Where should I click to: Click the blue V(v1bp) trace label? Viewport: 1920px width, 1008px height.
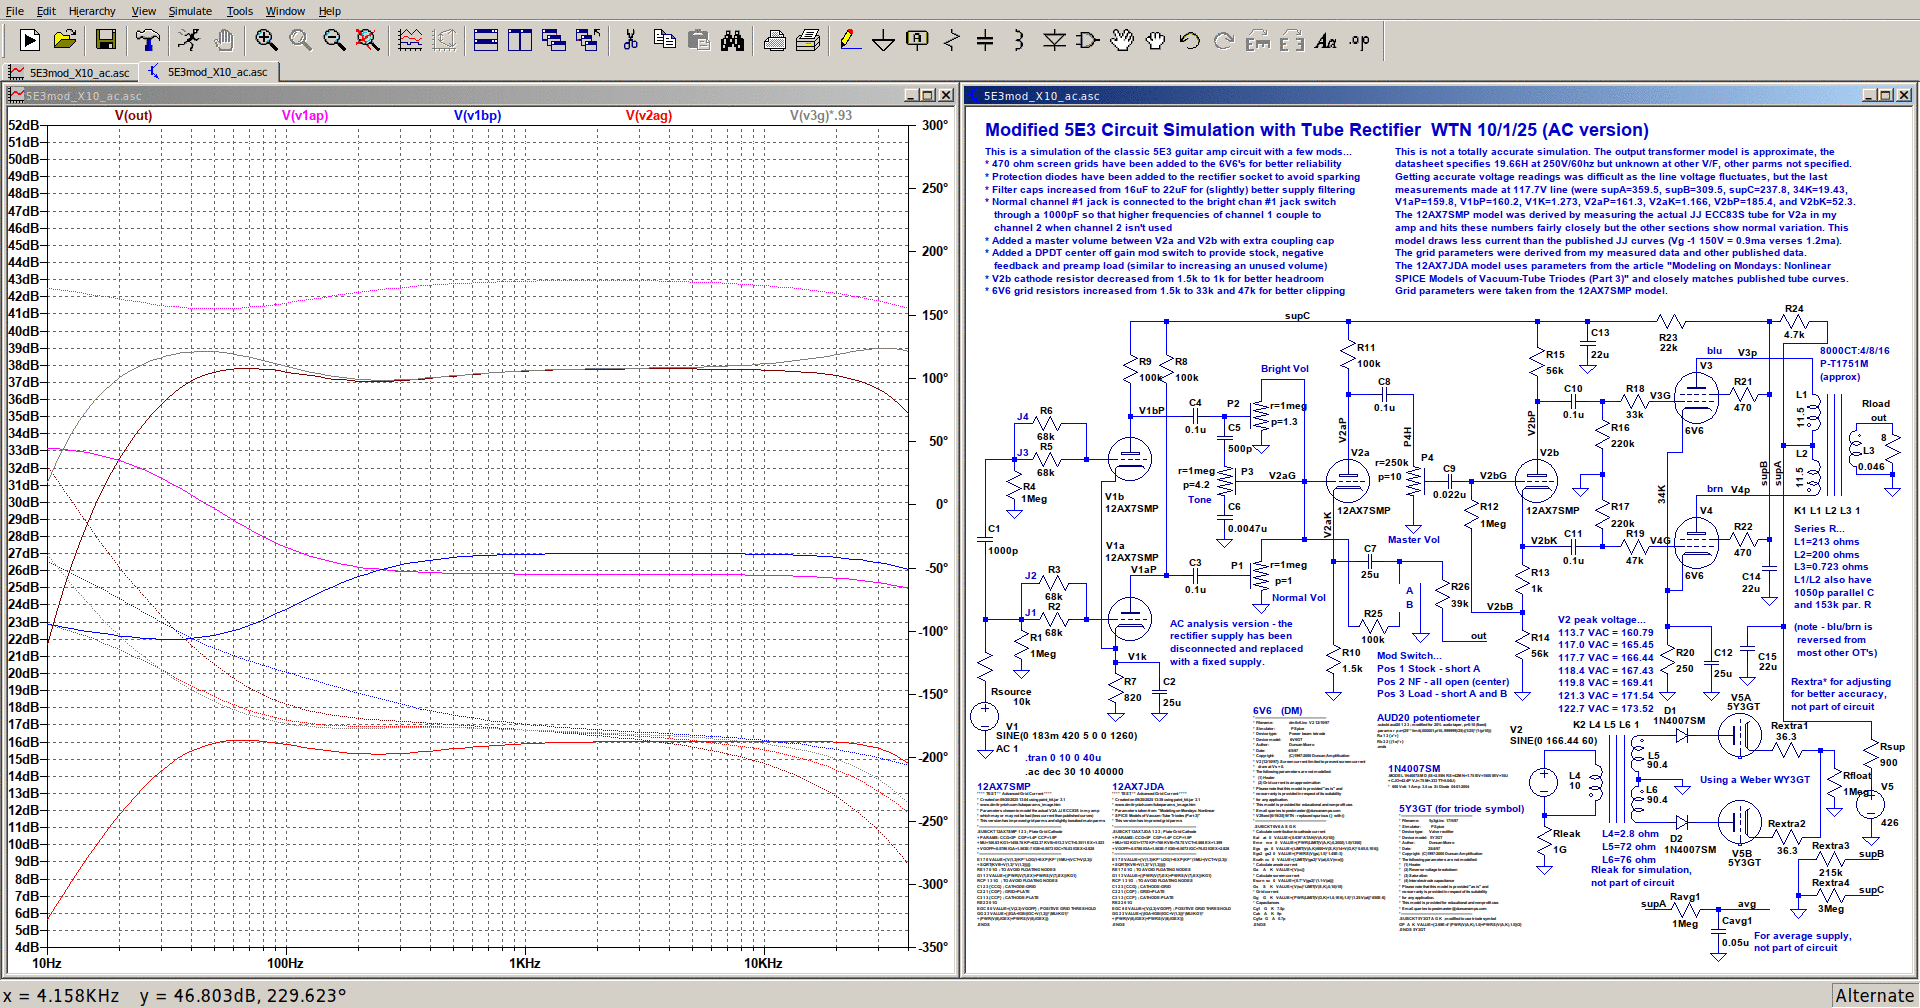pos(477,115)
